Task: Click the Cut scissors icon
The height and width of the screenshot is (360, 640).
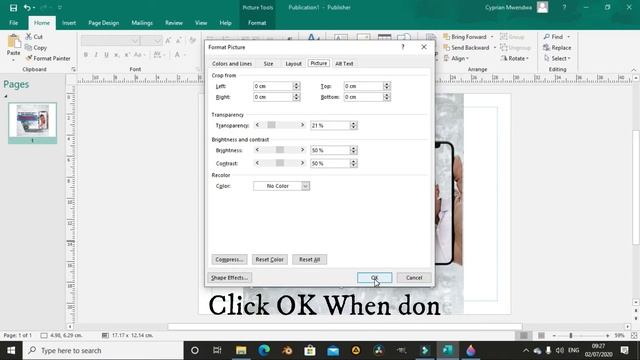Action: (x=29, y=37)
